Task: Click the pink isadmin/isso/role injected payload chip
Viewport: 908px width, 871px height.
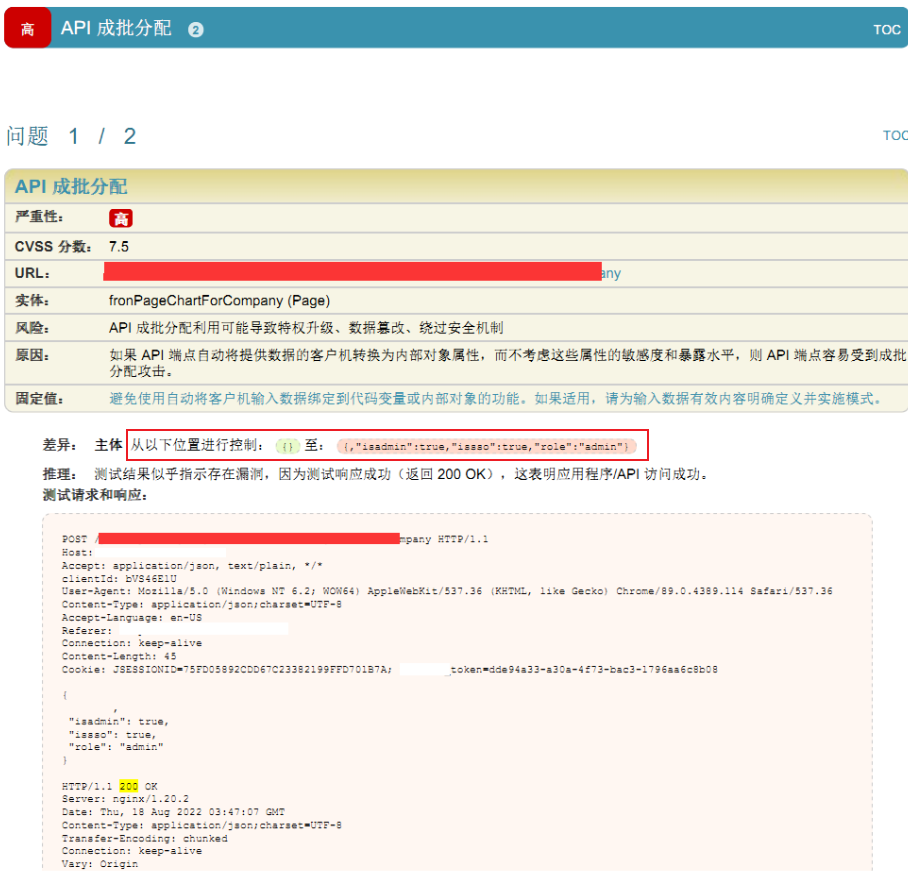Action: click(486, 447)
